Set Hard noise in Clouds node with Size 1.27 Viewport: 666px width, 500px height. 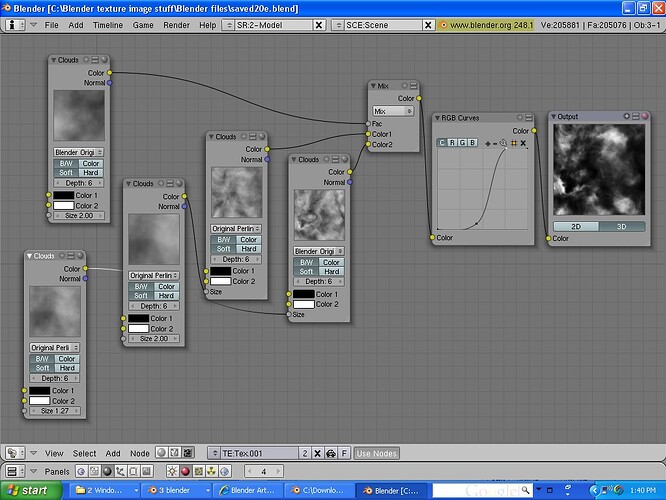67,368
